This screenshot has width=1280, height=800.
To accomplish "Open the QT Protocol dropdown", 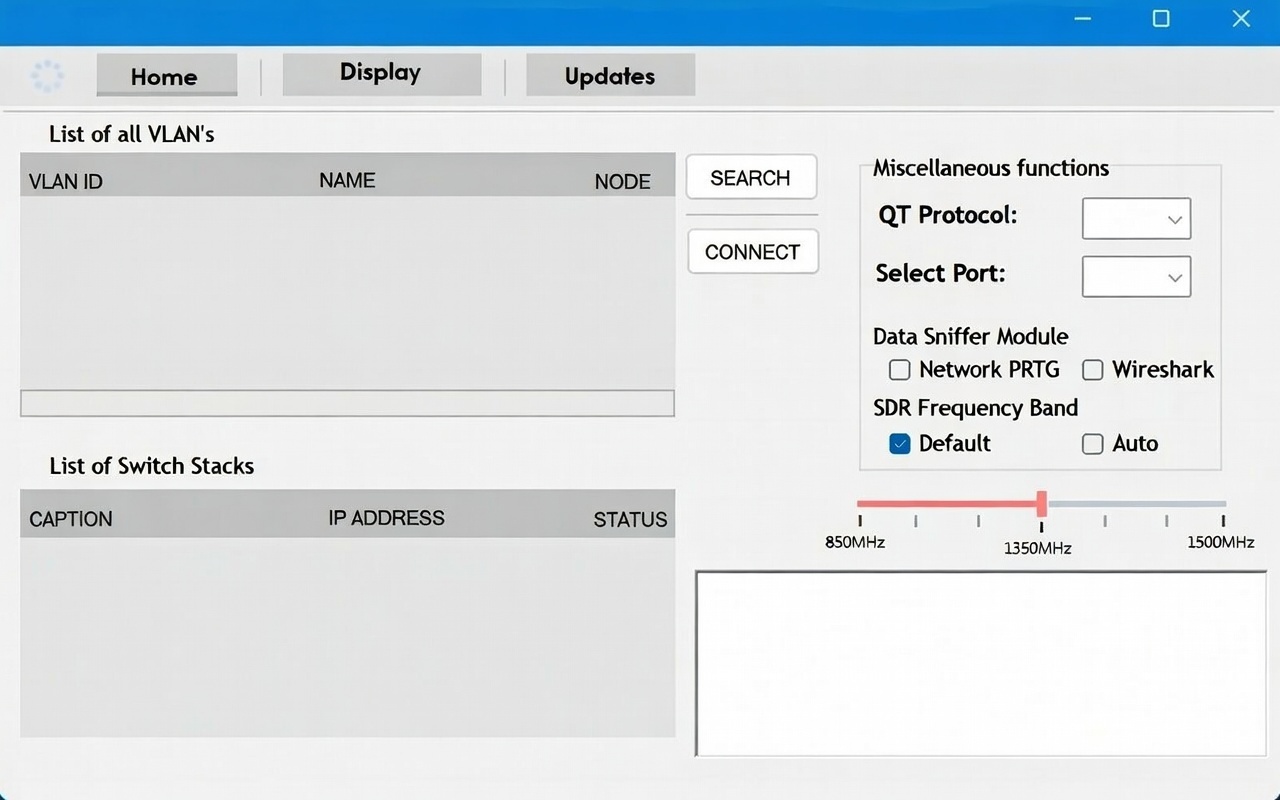I will (1136, 219).
